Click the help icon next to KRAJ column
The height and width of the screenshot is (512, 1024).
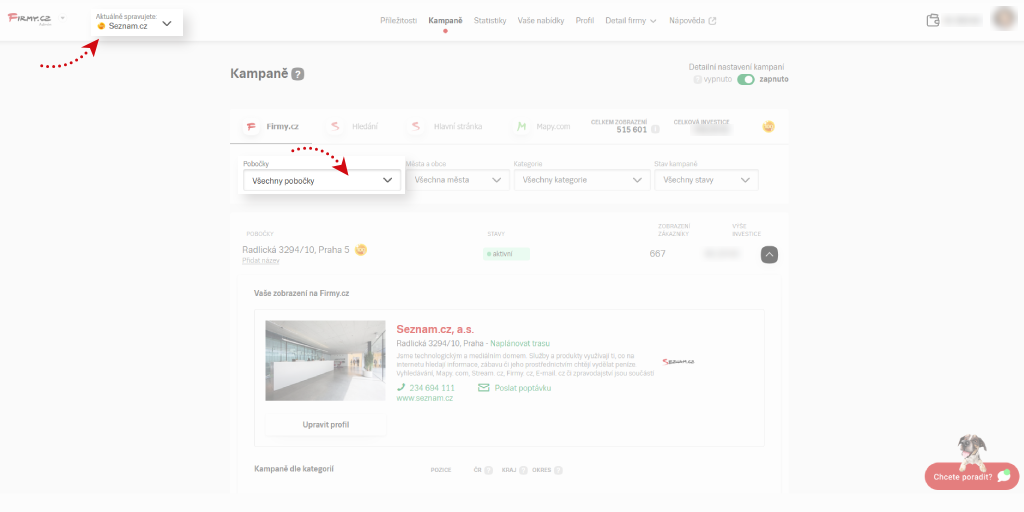523,470
